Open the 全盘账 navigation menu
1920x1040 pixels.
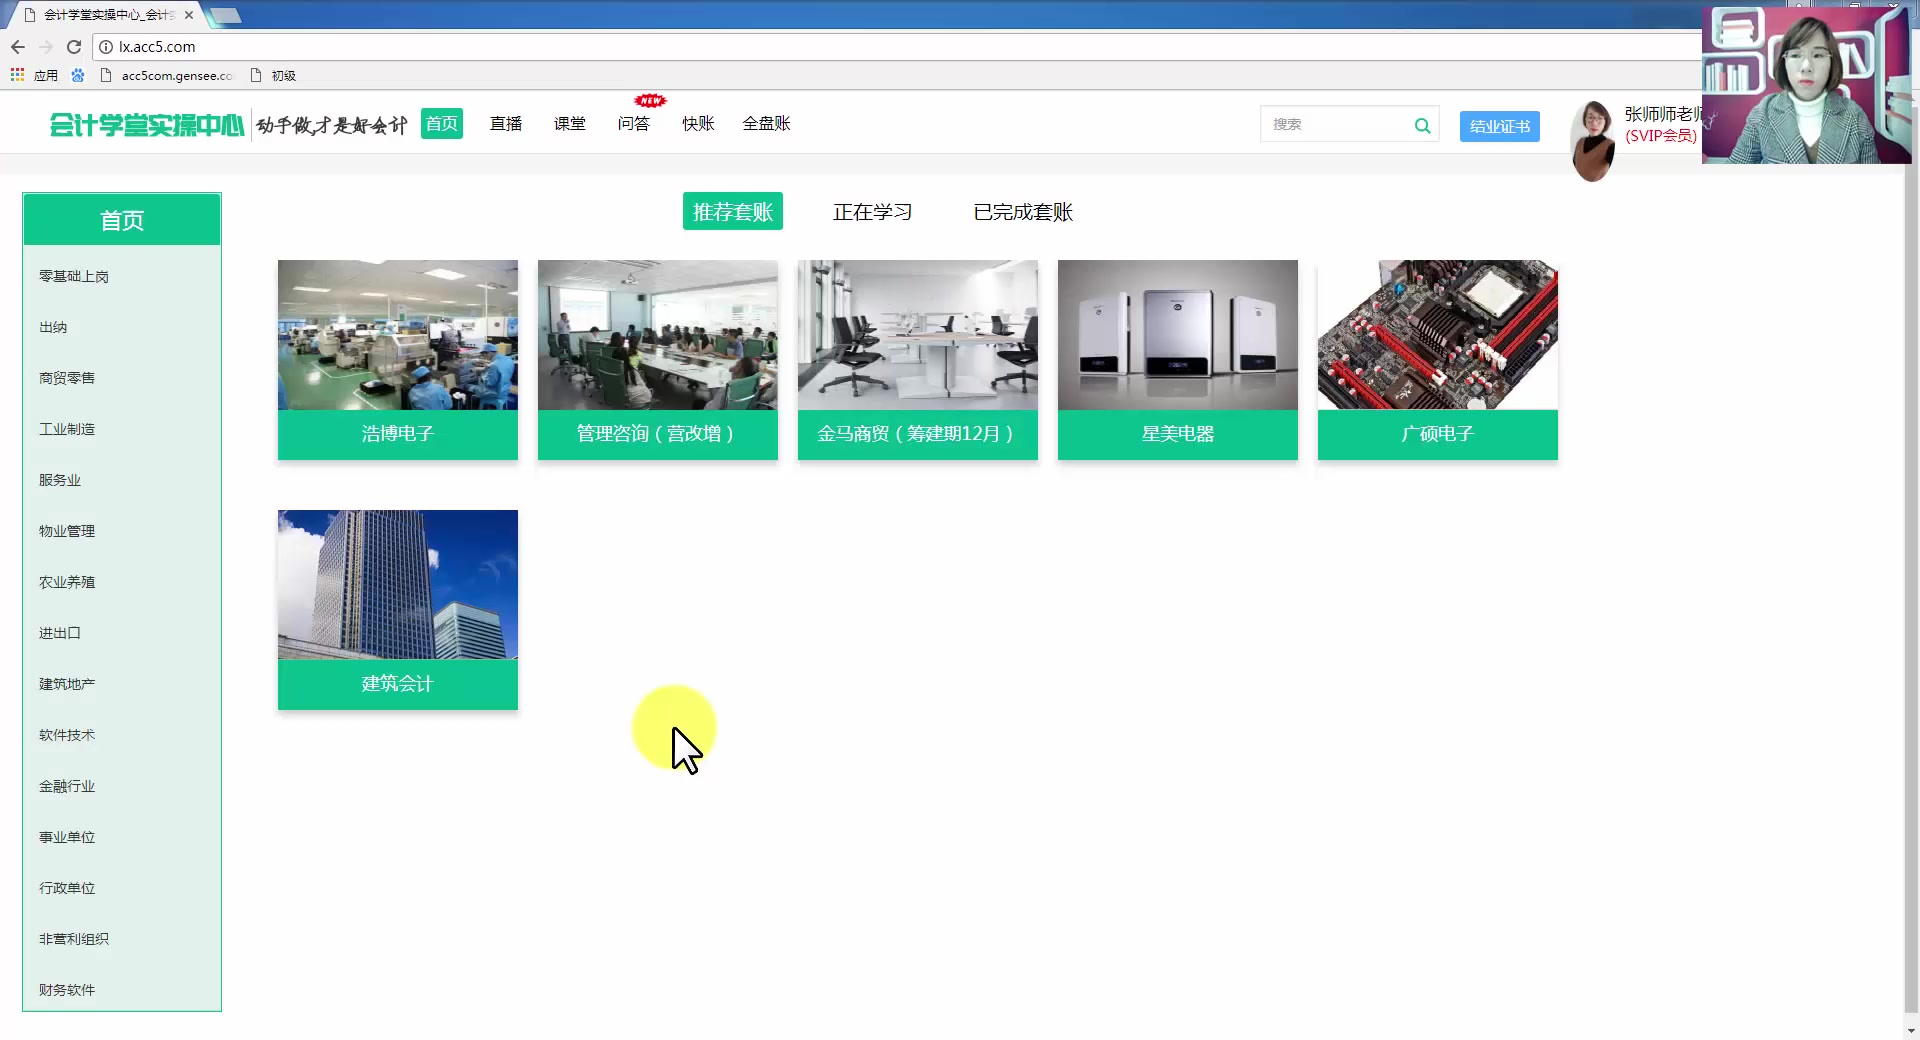click(766, 124)
